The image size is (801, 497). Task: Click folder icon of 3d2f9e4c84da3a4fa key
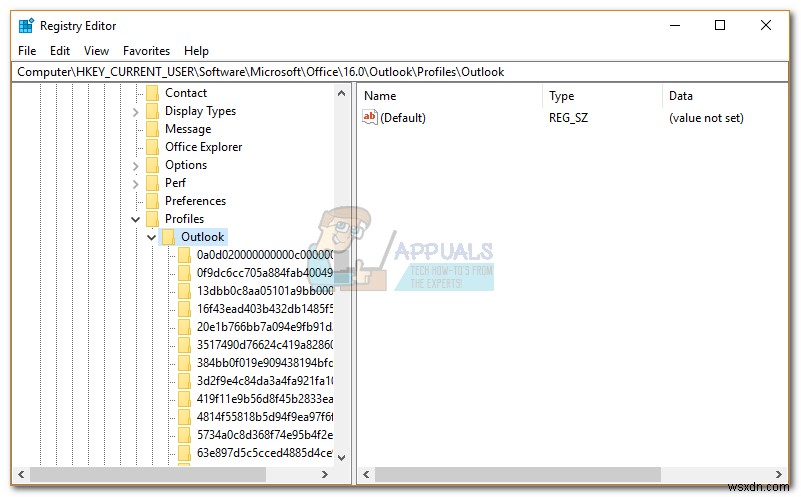coord(184,381)
